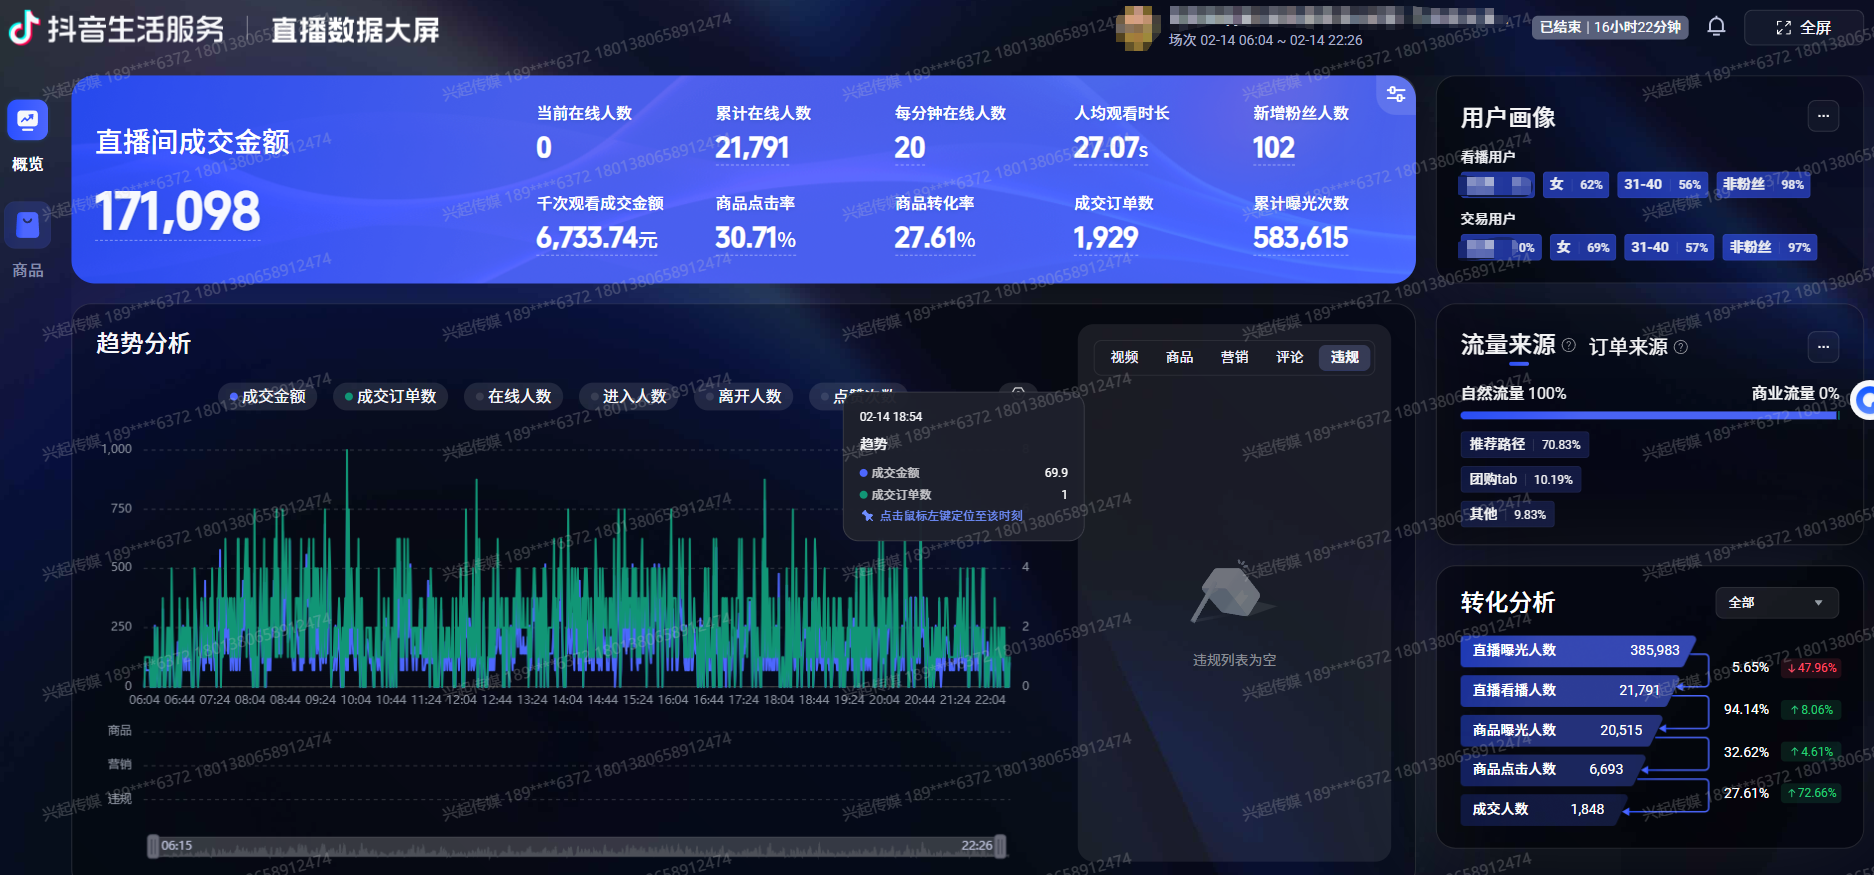
Task: Click help icon beside 订单来源
Action: tap(1681, 347)
